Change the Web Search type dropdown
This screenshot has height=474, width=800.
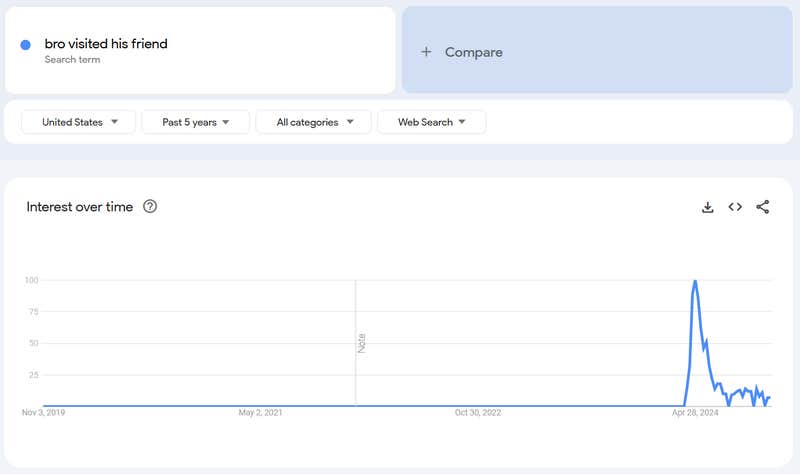431,122
